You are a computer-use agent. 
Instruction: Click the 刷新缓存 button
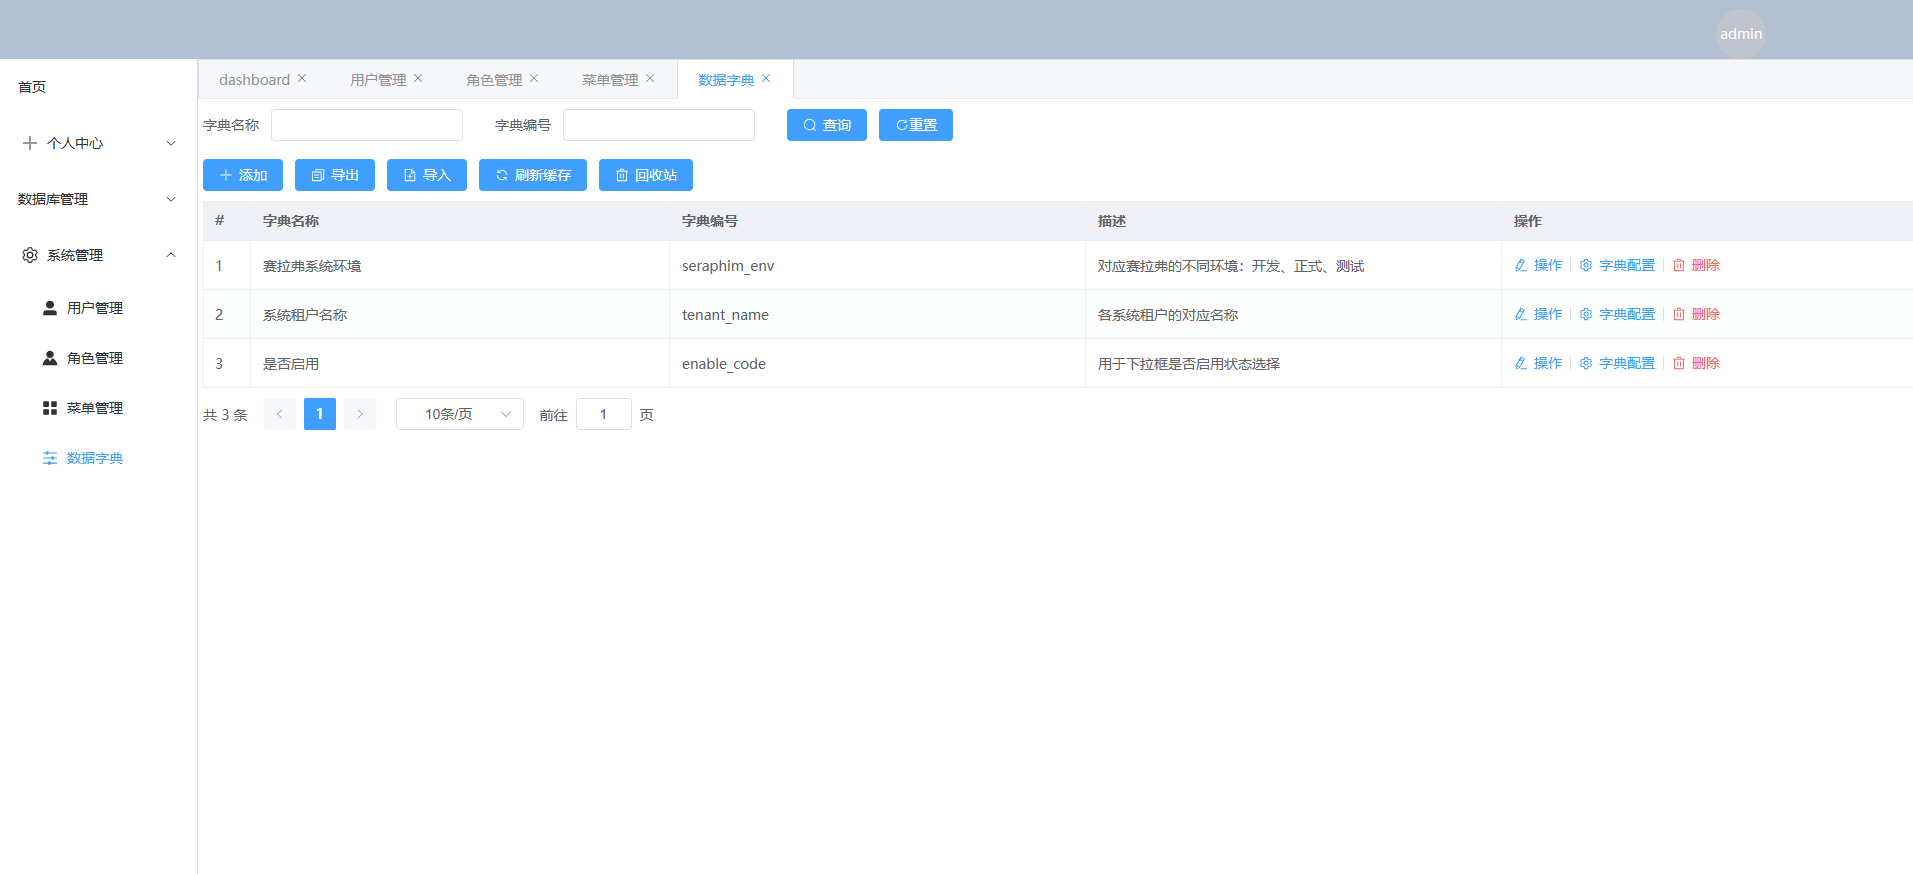(x=533, y=175)
